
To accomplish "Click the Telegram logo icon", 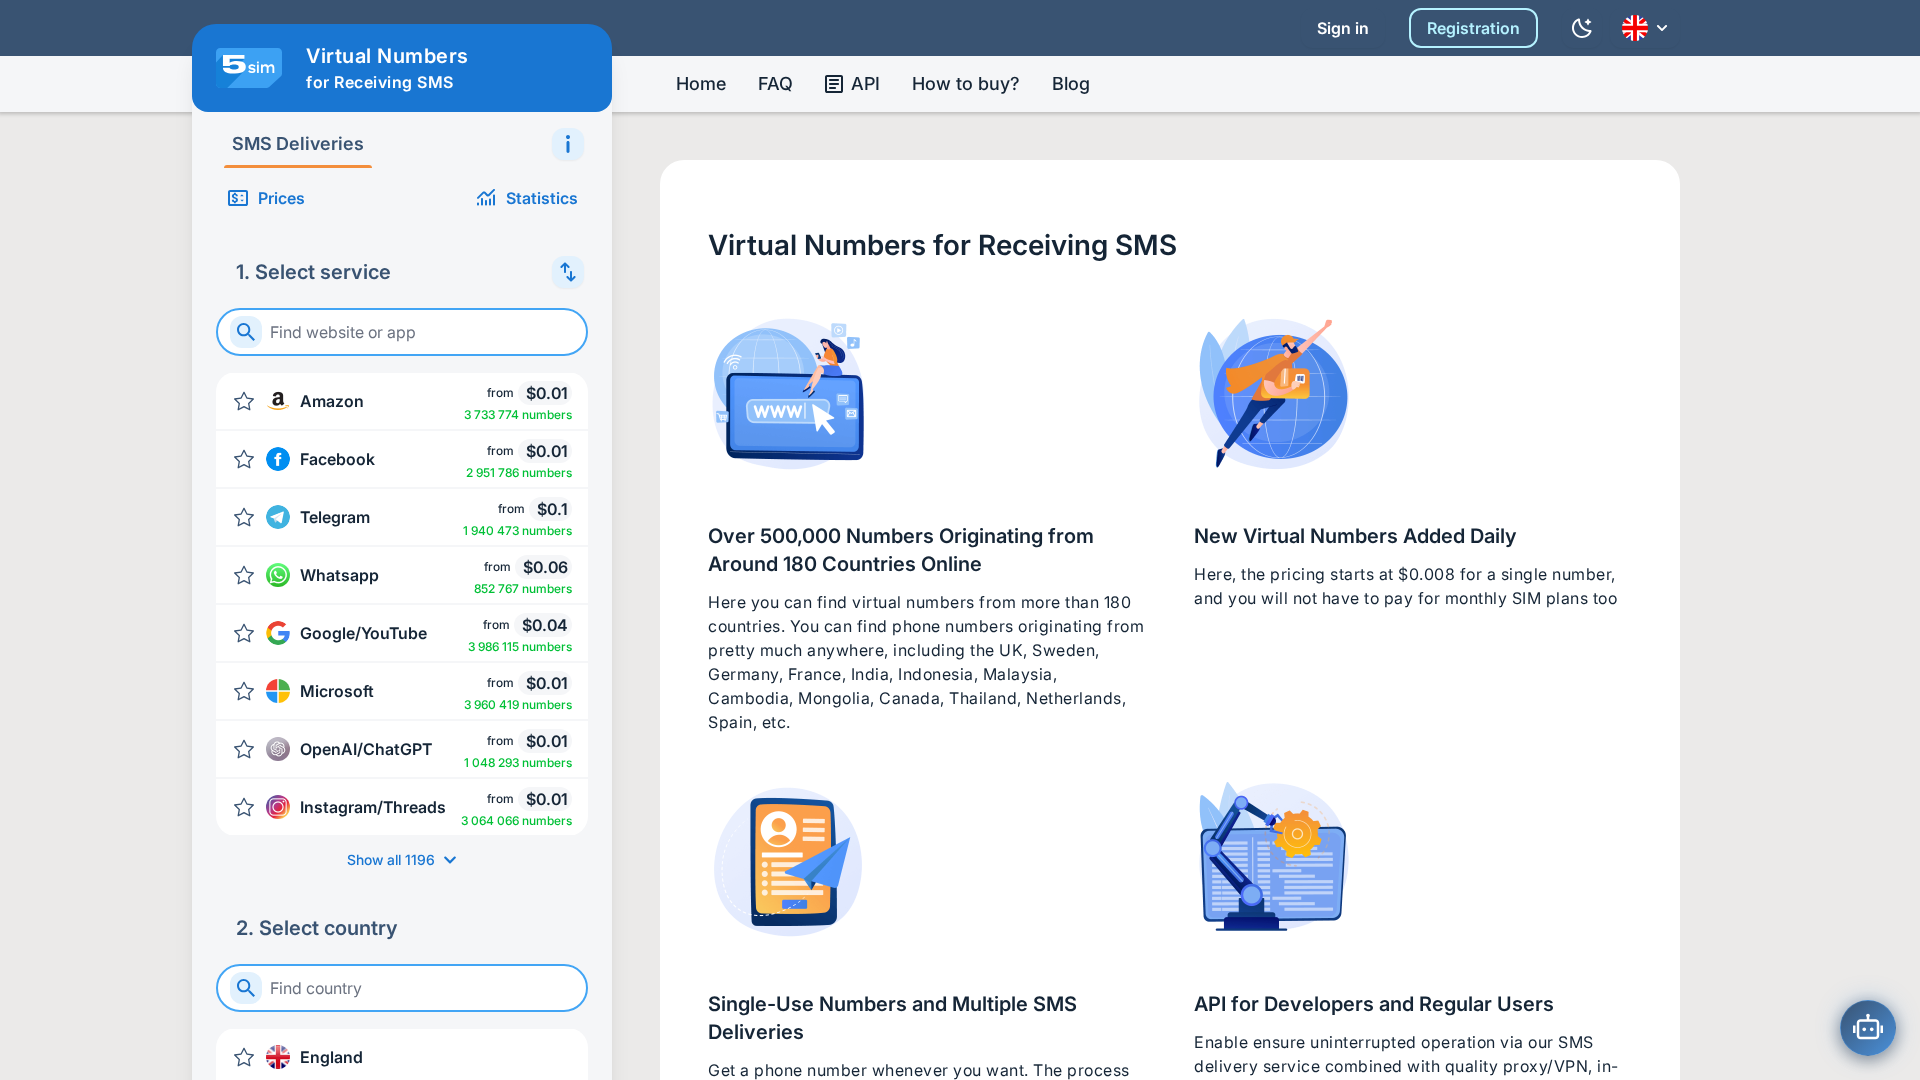I will (x=278, y=517).
